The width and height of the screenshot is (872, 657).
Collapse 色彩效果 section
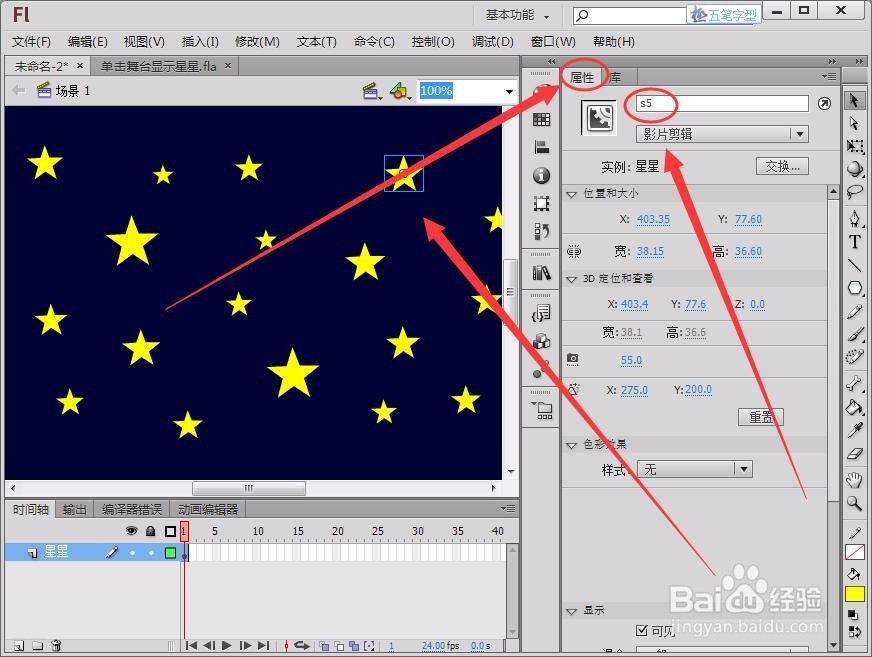point(571,445)
